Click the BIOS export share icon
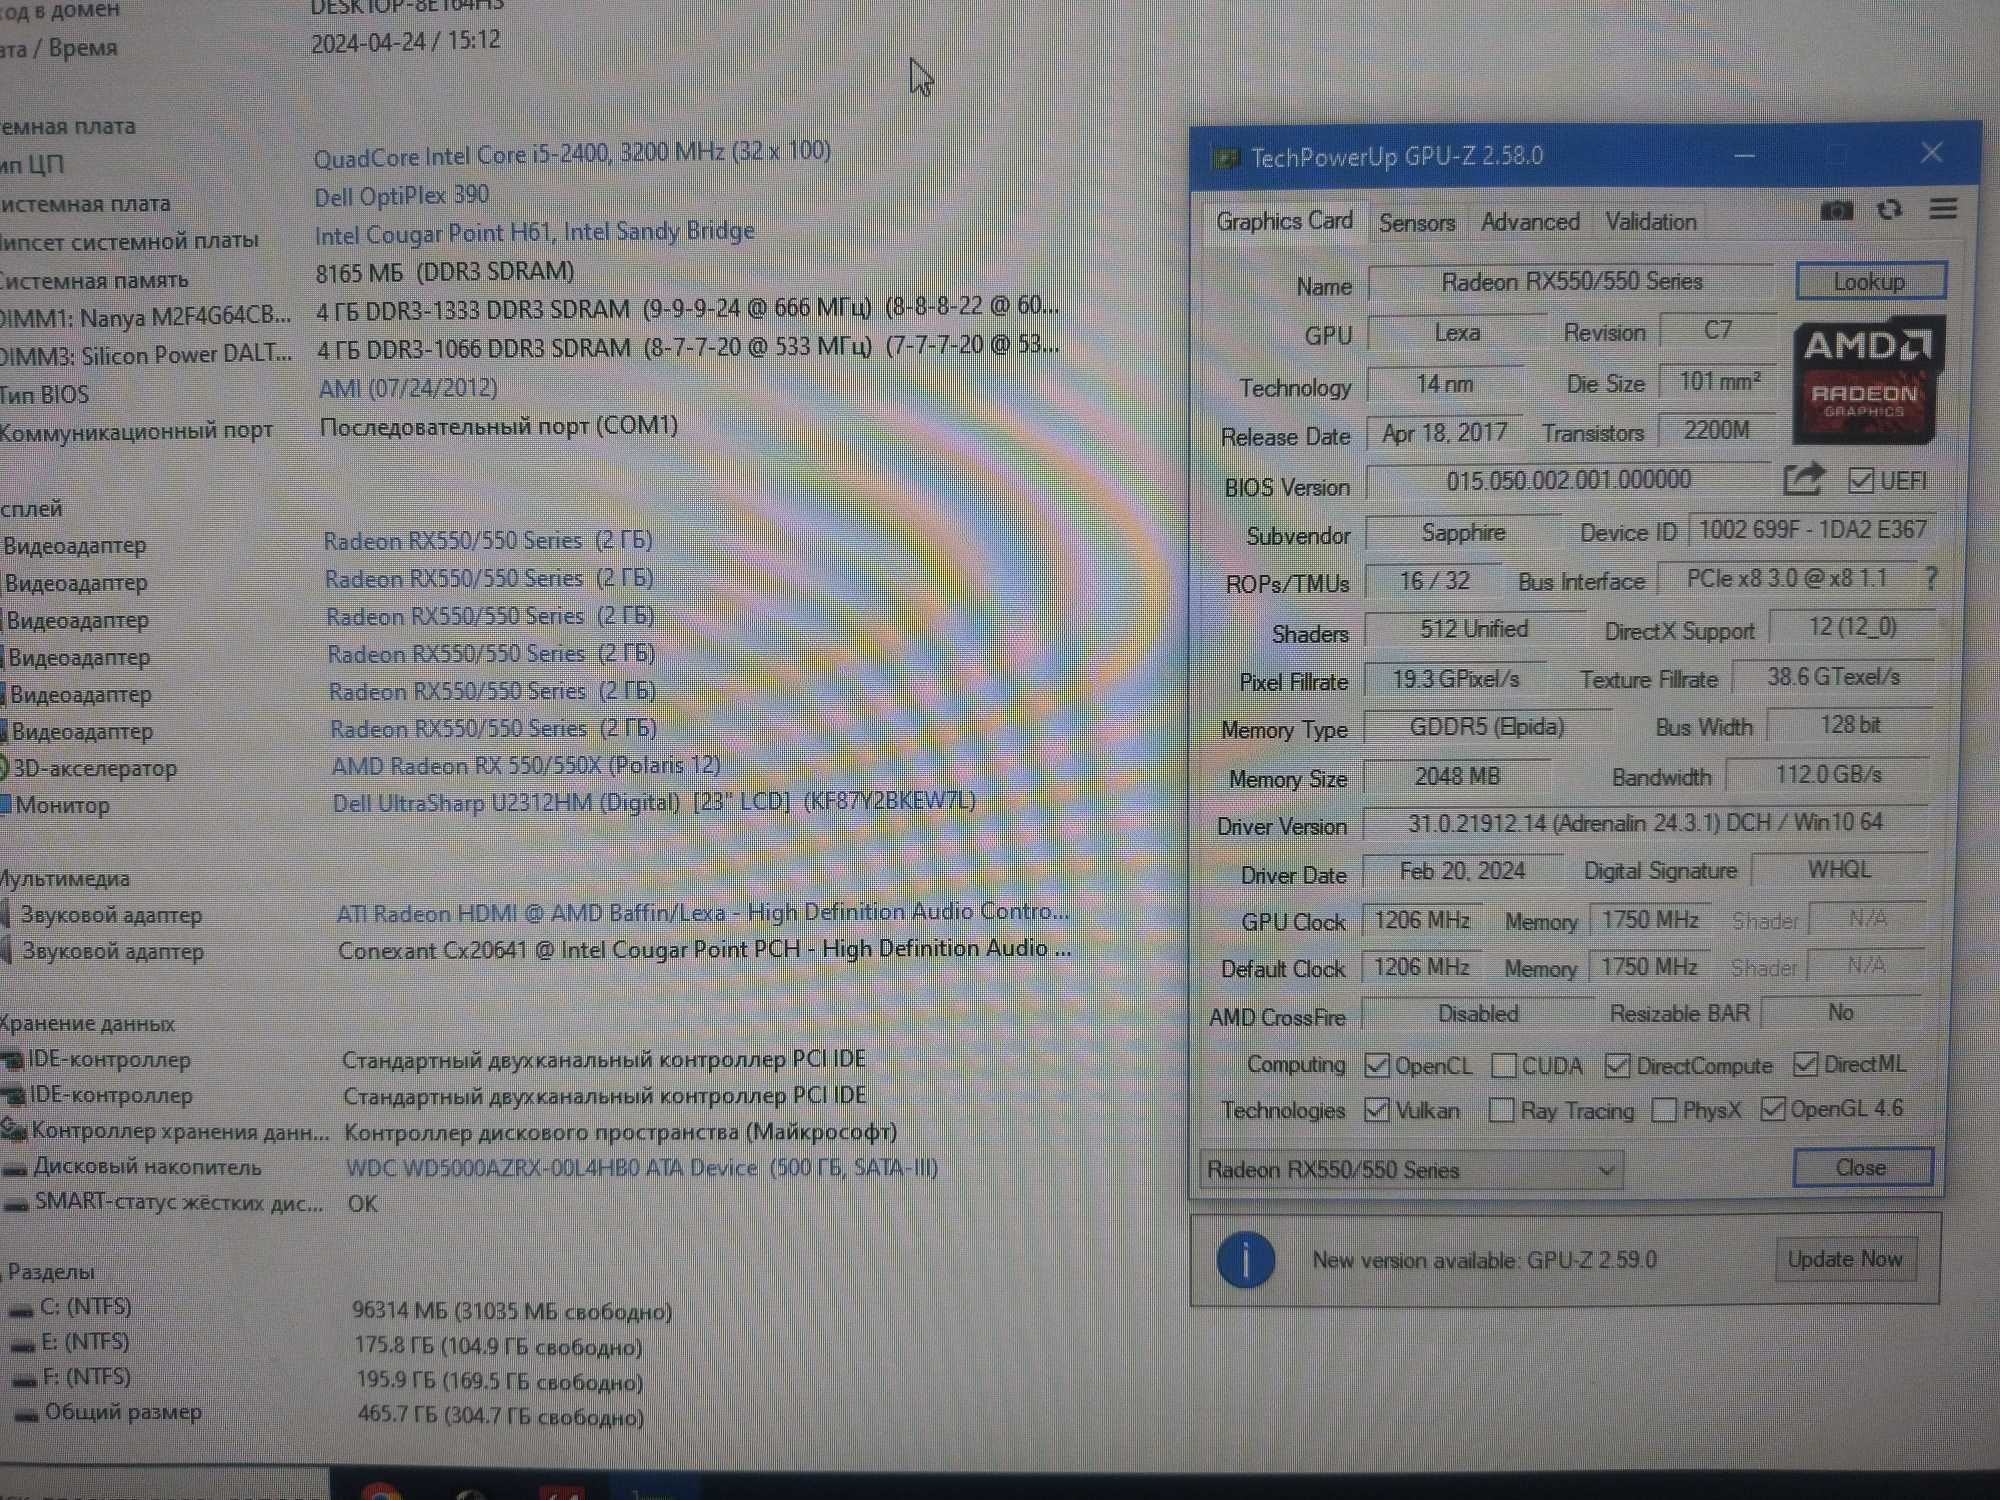The image size is (2000, 1500). [x=1804, y=480]
